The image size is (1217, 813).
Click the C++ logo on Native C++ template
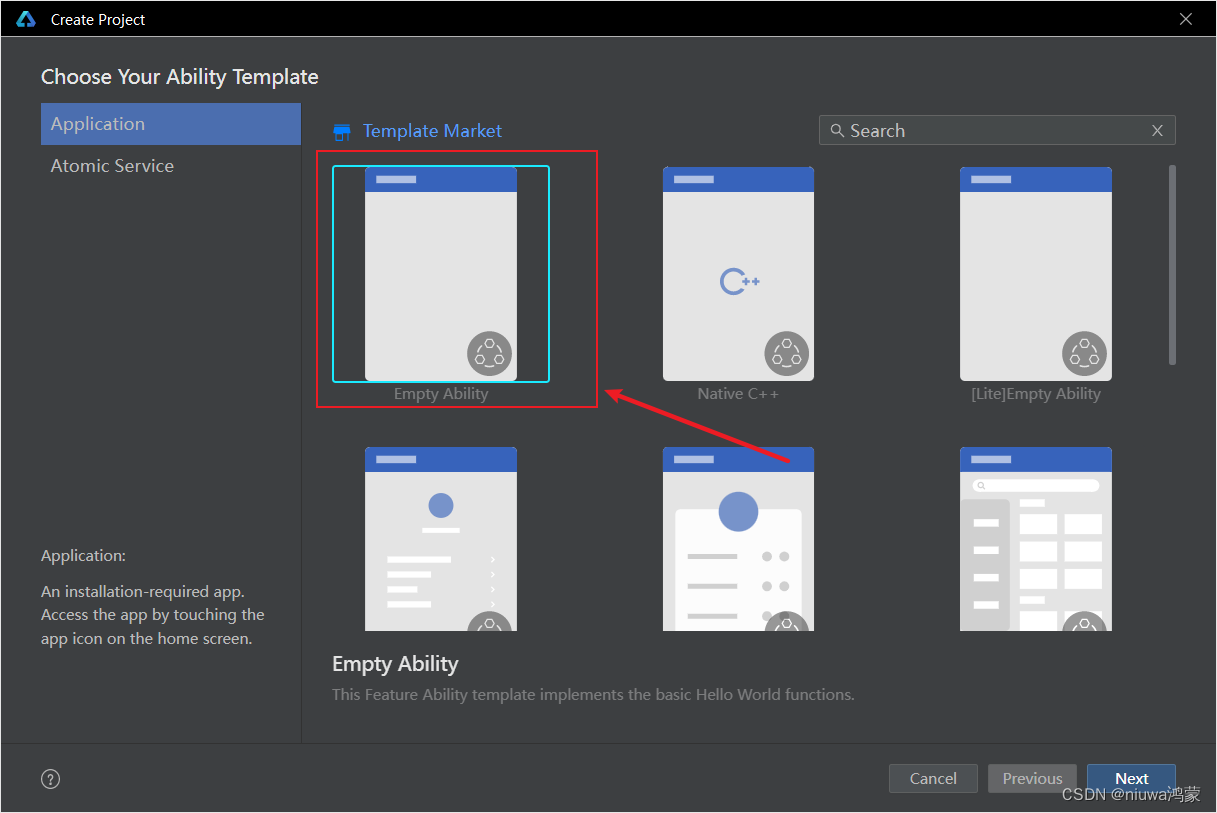(x=739, y=282)
